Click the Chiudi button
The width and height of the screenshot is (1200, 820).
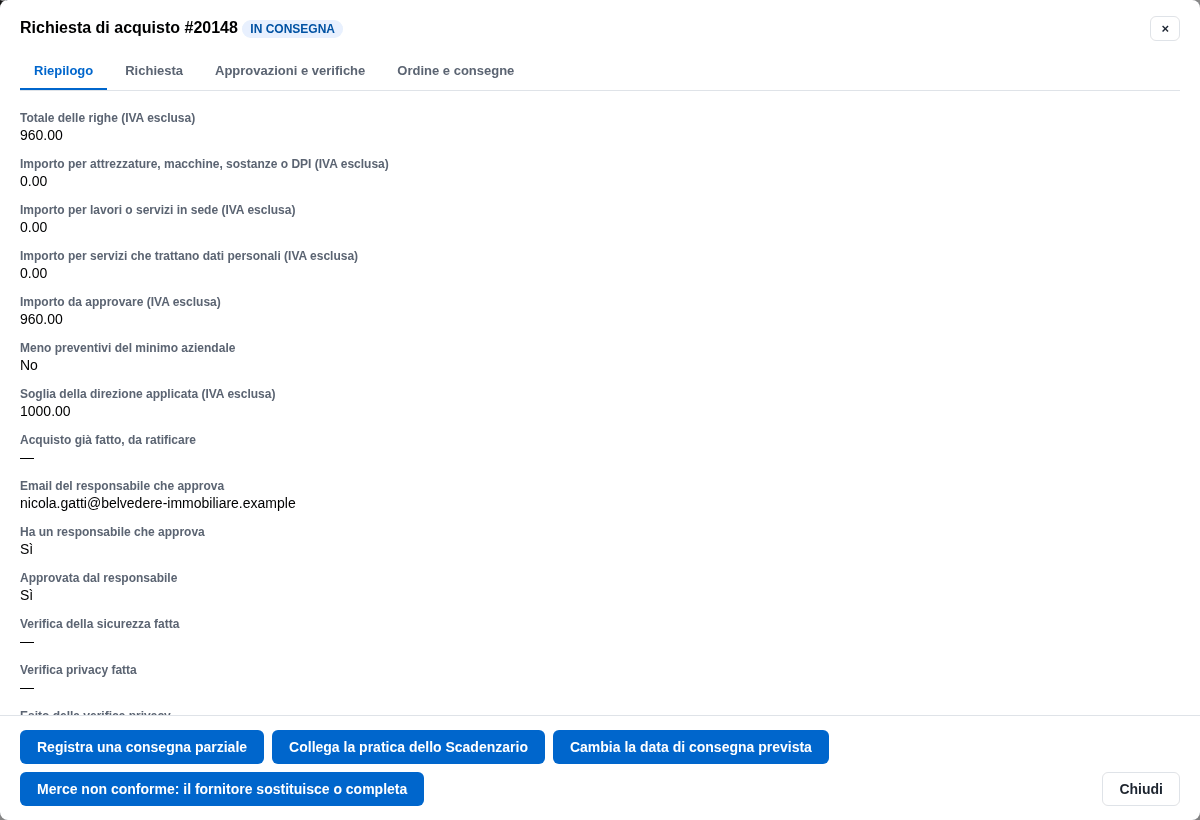[1141, 789]
